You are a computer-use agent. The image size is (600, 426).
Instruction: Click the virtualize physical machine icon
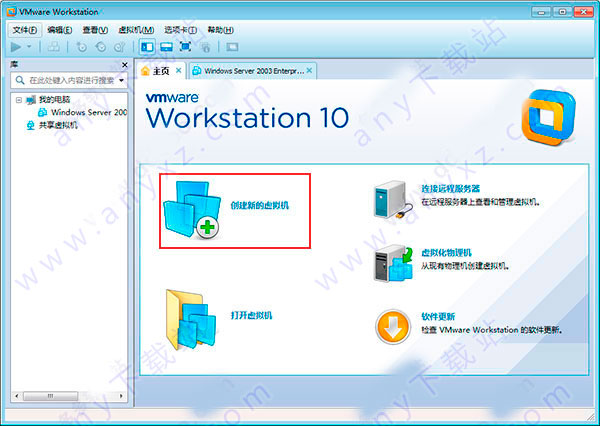(394, 264)
